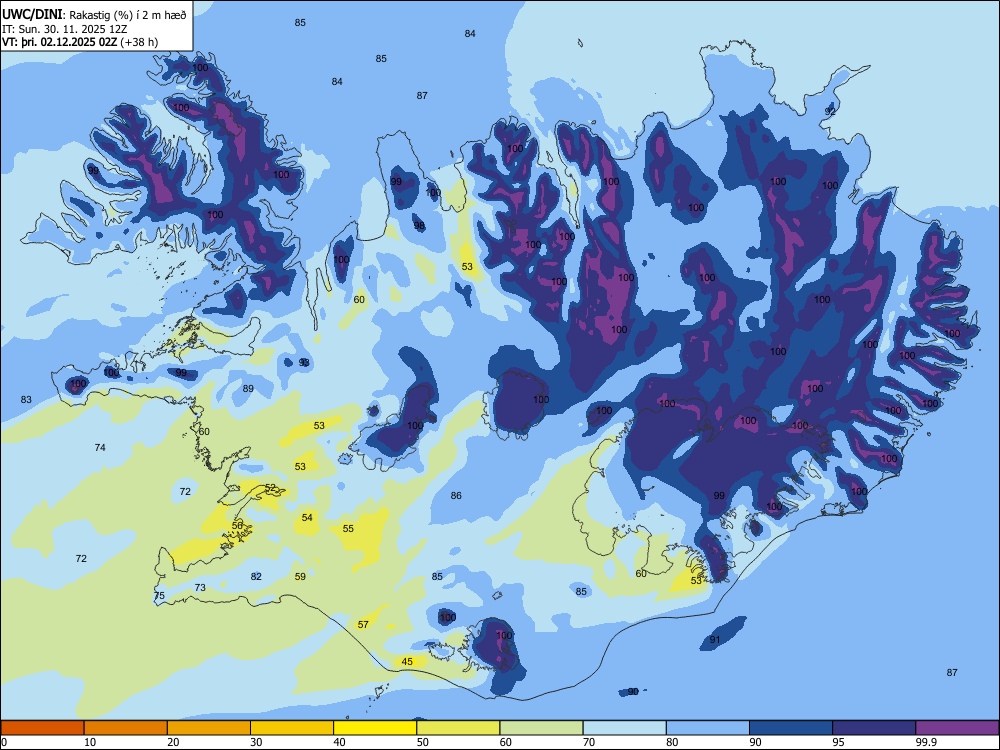Click the 98 humidity value

tap(419, 226)
